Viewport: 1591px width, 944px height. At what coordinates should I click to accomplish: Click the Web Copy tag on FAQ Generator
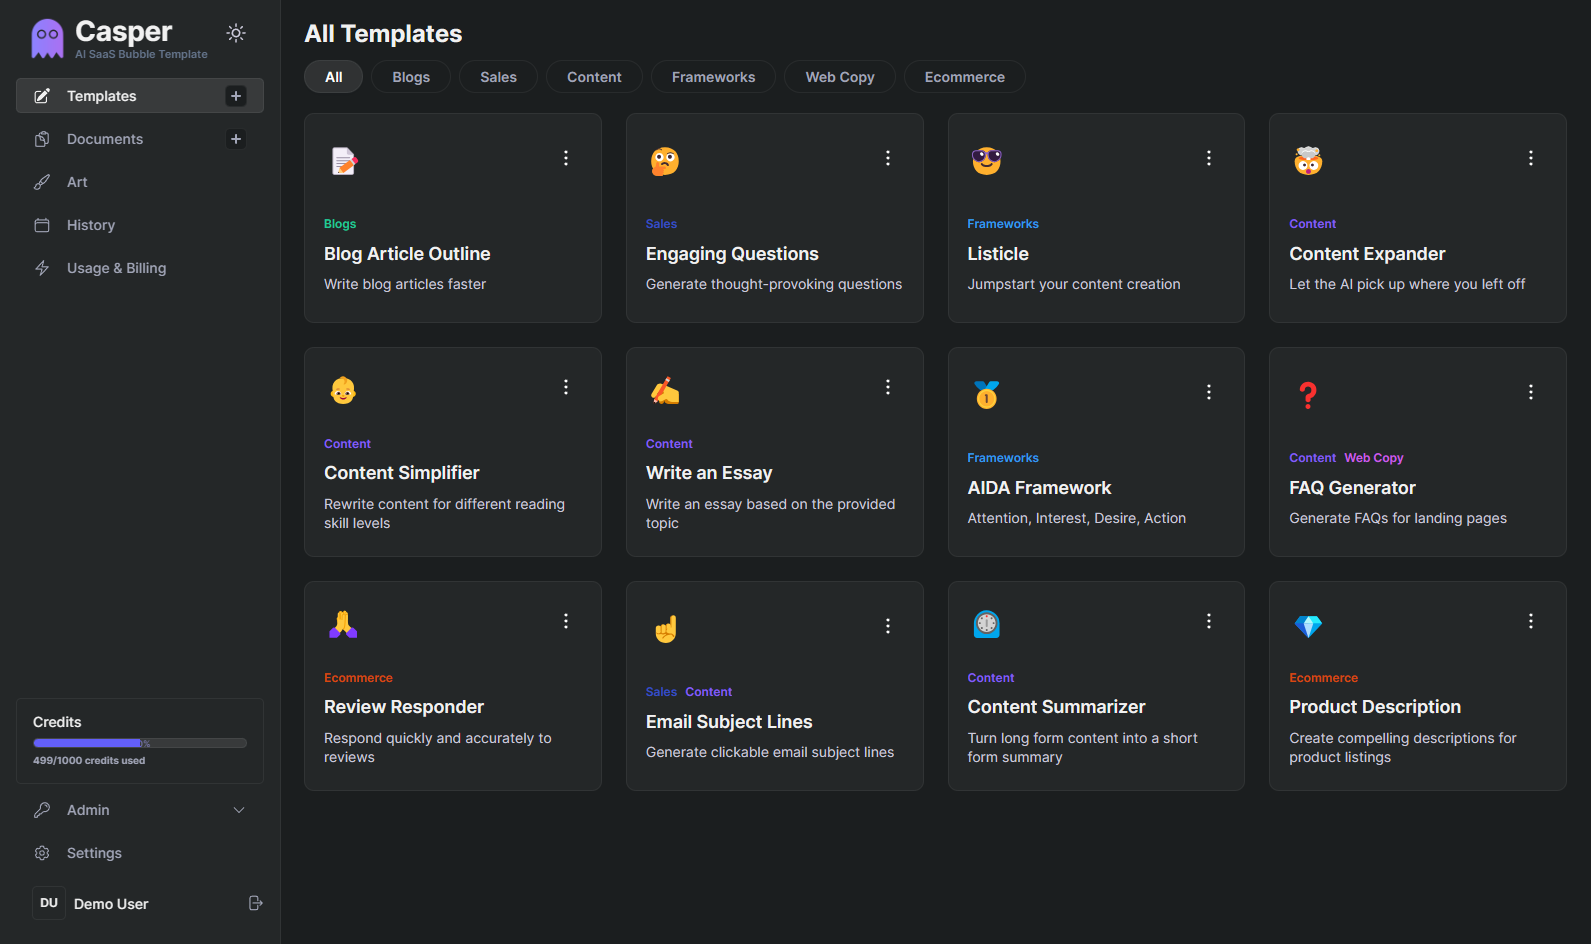tap(1374, 458)
